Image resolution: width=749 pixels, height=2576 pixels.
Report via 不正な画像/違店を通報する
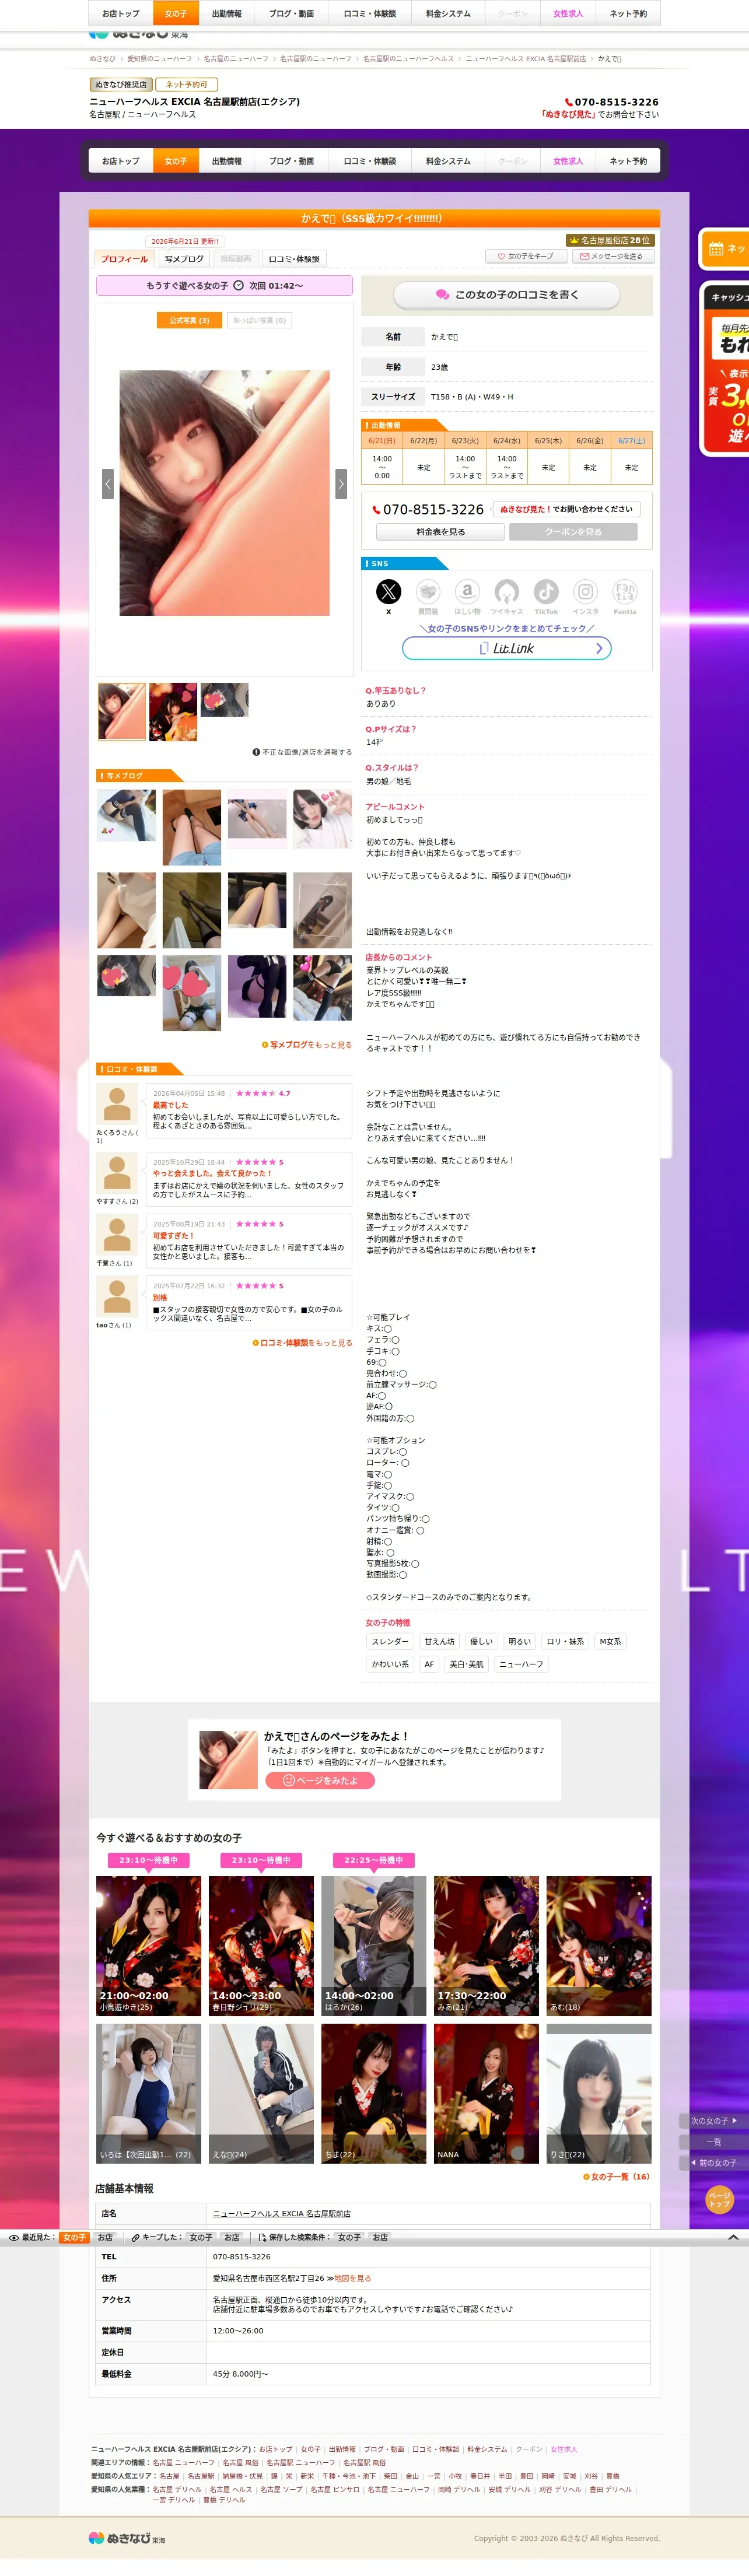[x=302, y=752]
